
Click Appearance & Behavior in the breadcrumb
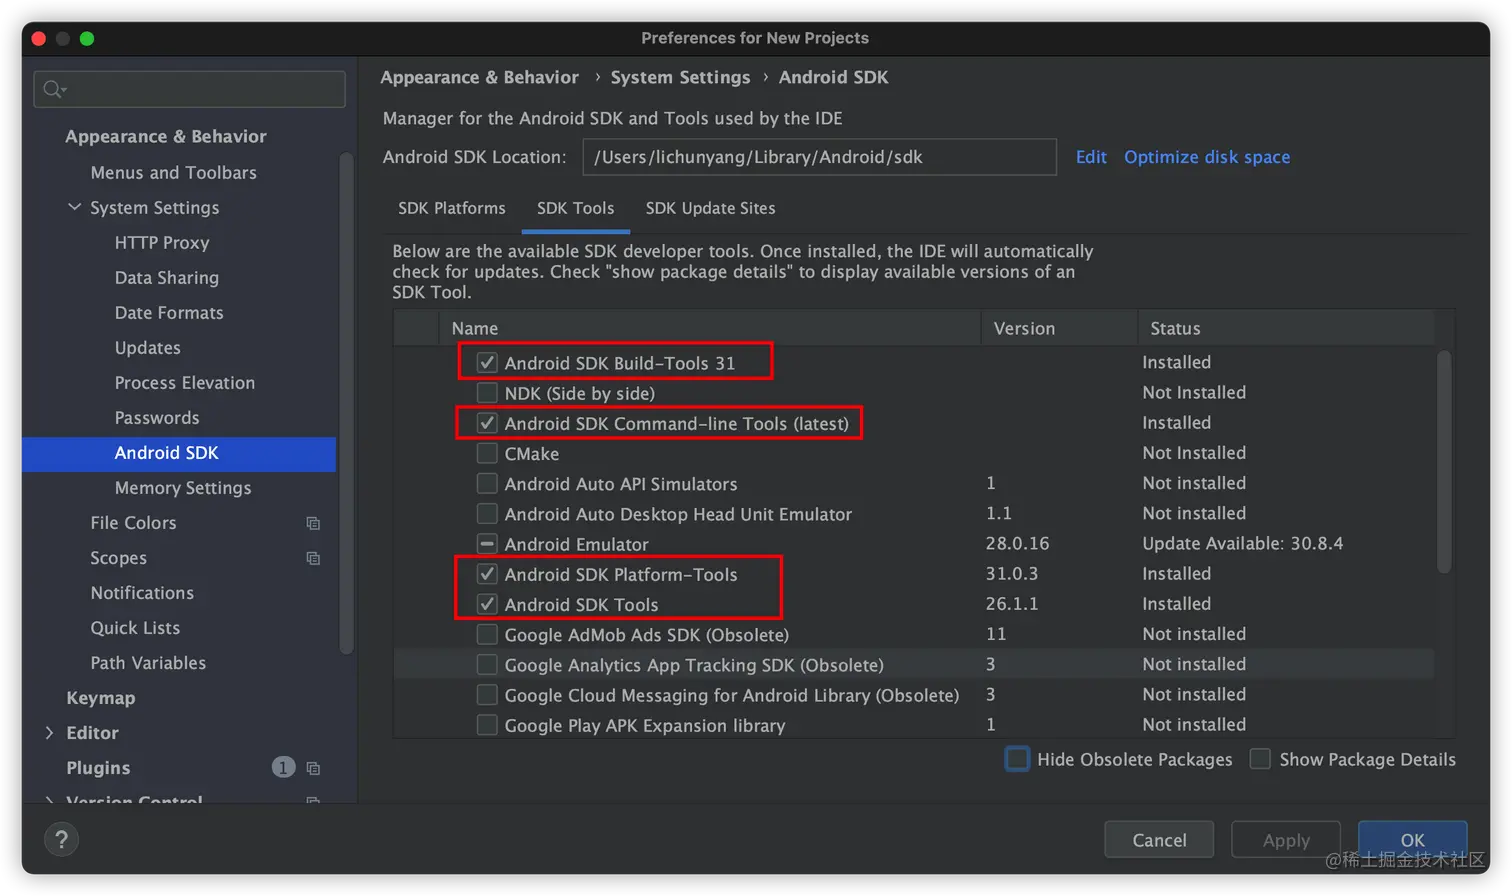point(479,77)
